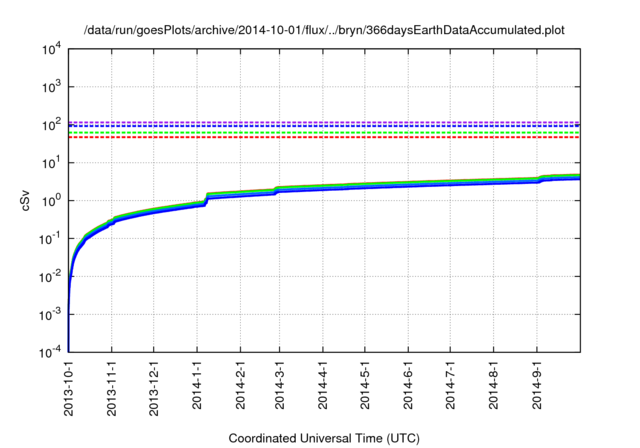Click the 2014-4-1 date label

coord(323,385)
